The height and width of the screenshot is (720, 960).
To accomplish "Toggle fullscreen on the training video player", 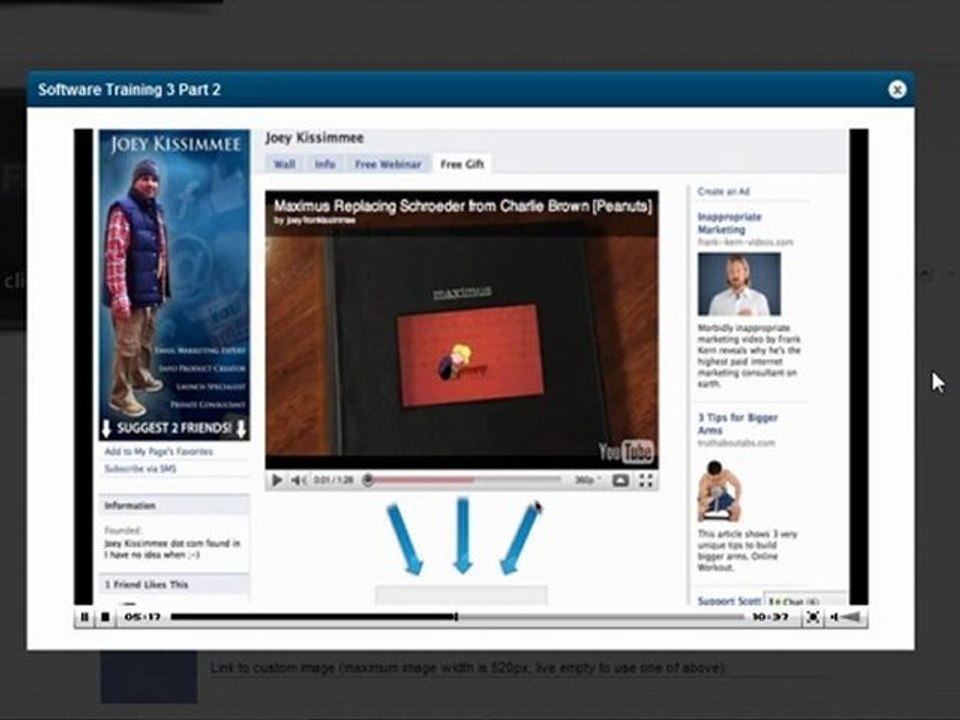I will pos(812,617).
